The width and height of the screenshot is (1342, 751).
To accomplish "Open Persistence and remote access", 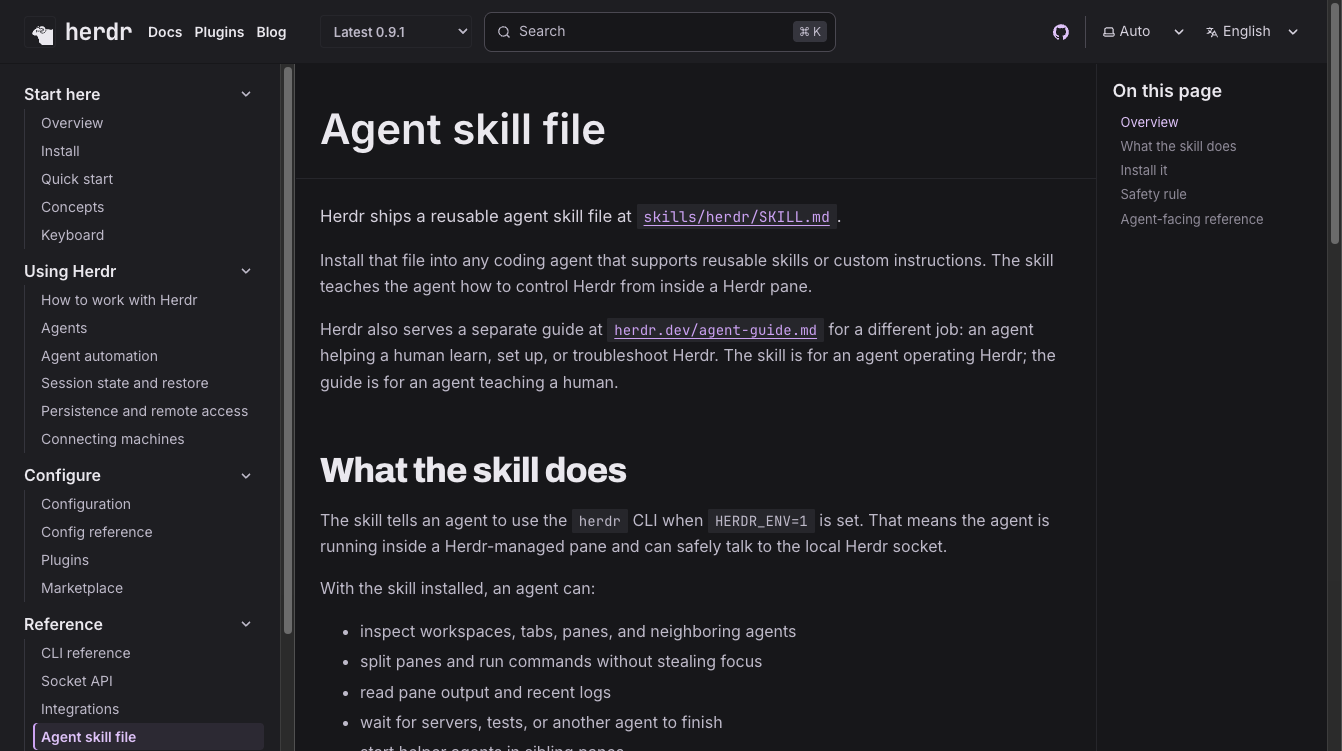I will [144, 411].
